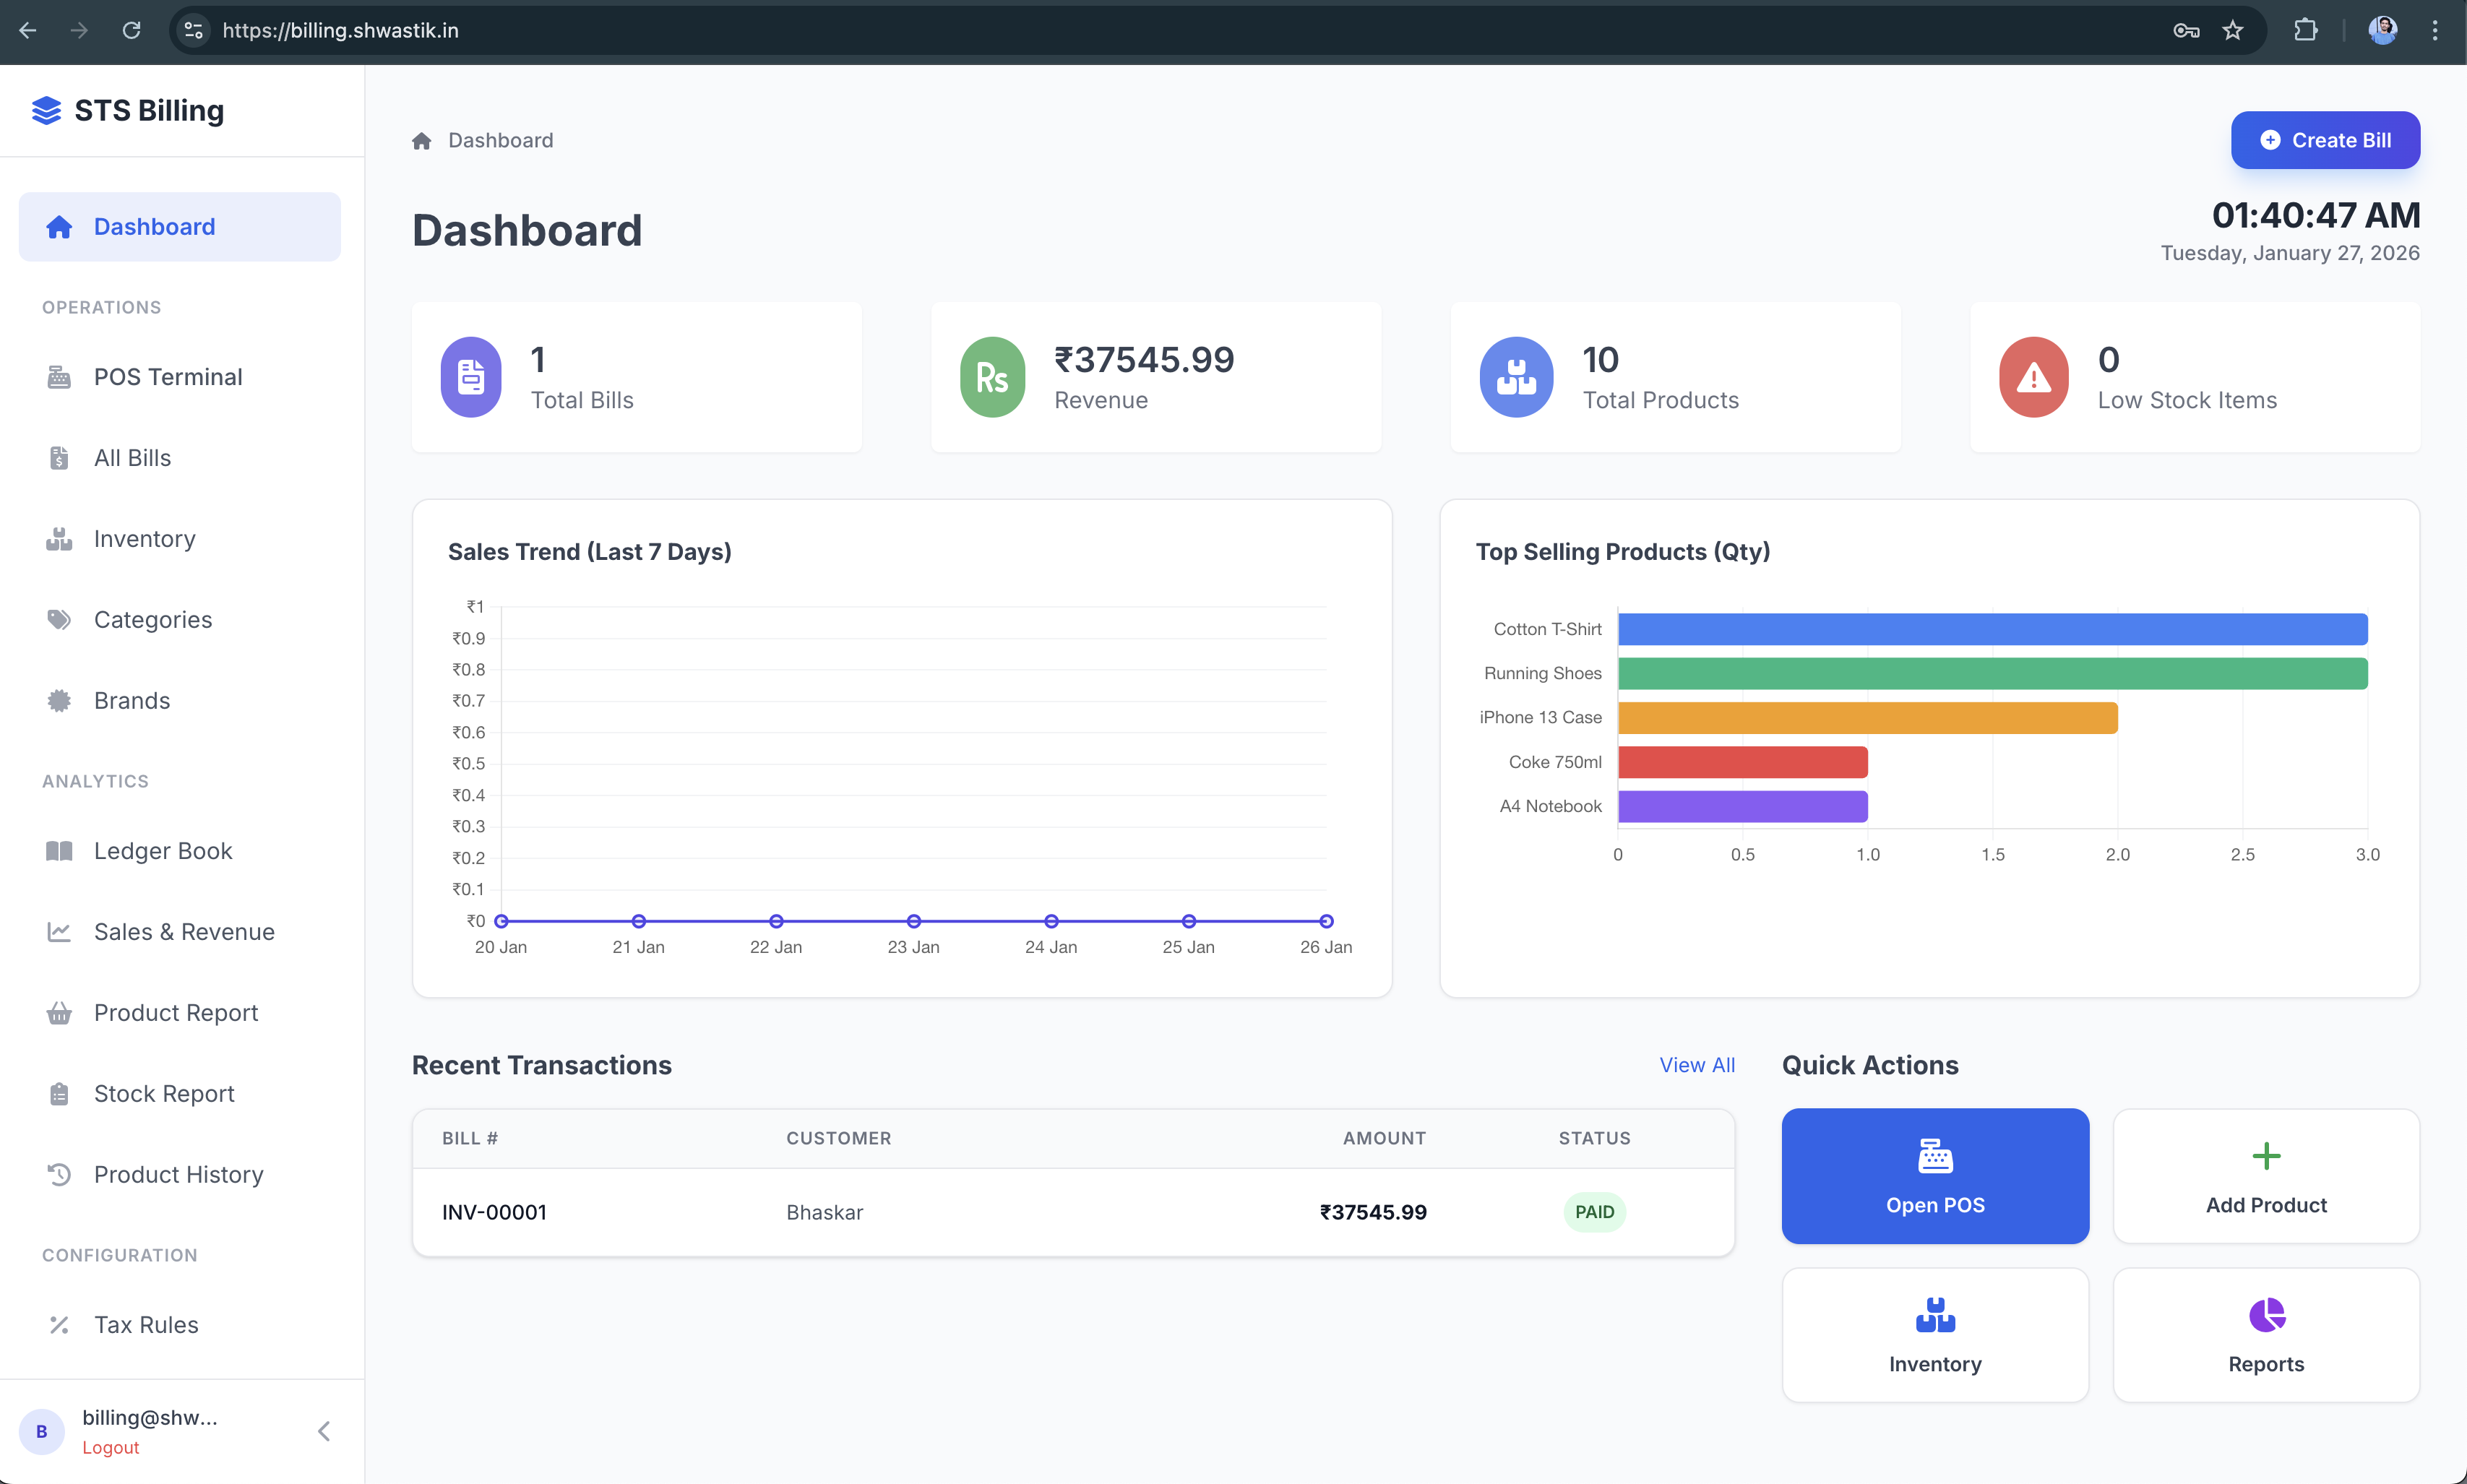Click the Brands icon in sidebar
The width and height of the screenshot is (2467, 1484).
tap(59, 700)
